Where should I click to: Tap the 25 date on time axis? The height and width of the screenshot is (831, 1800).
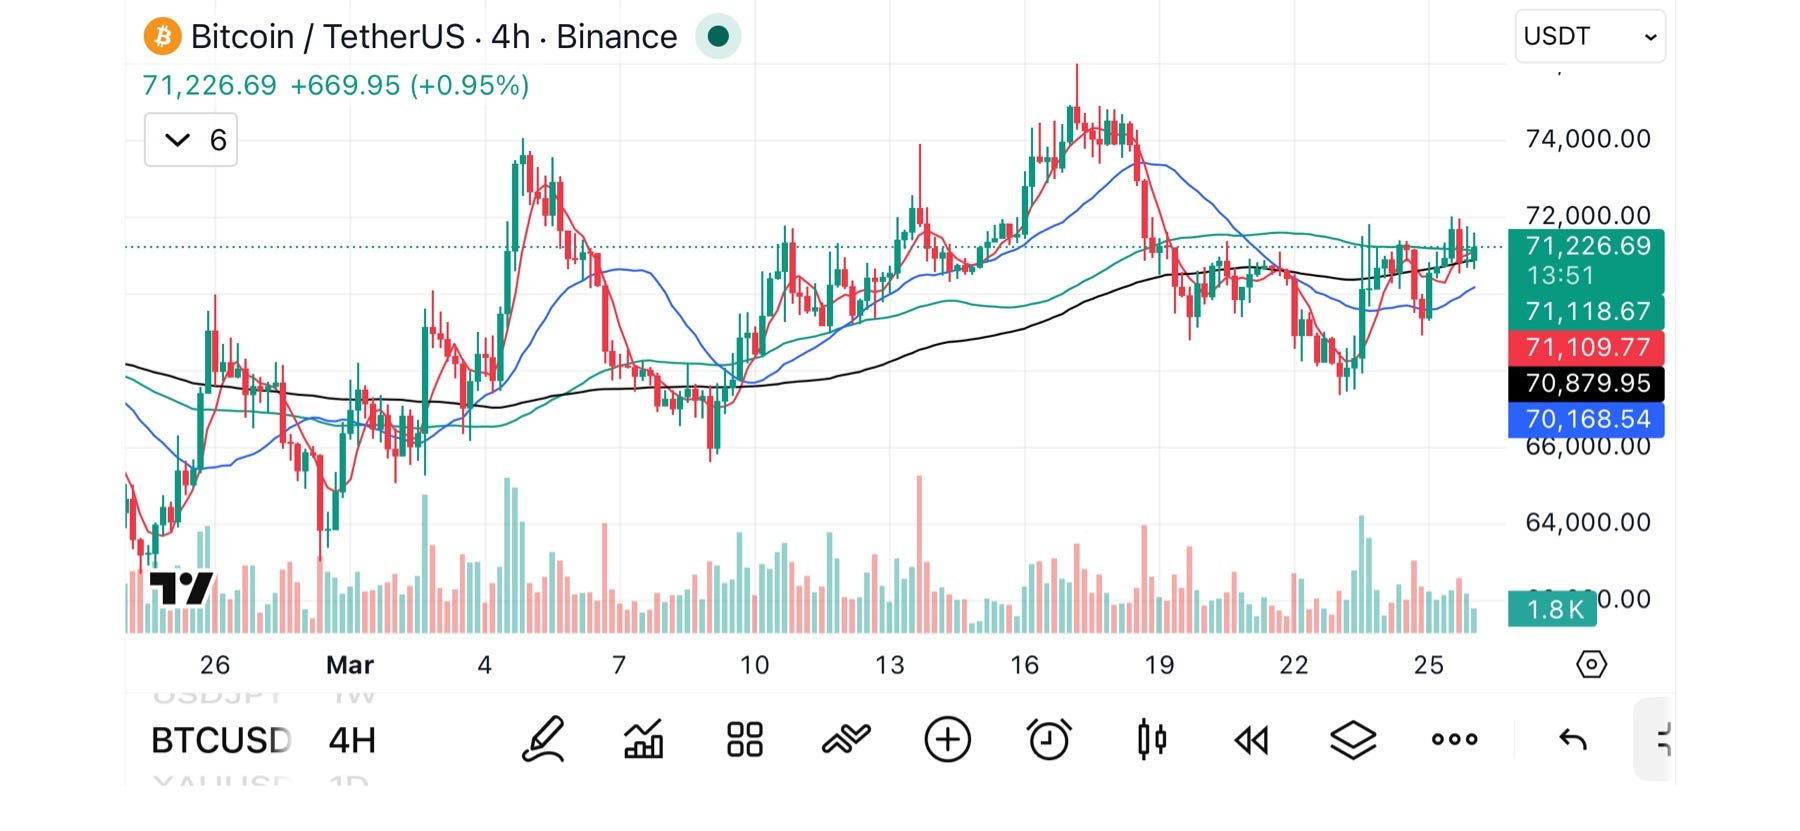[1429, 665]
